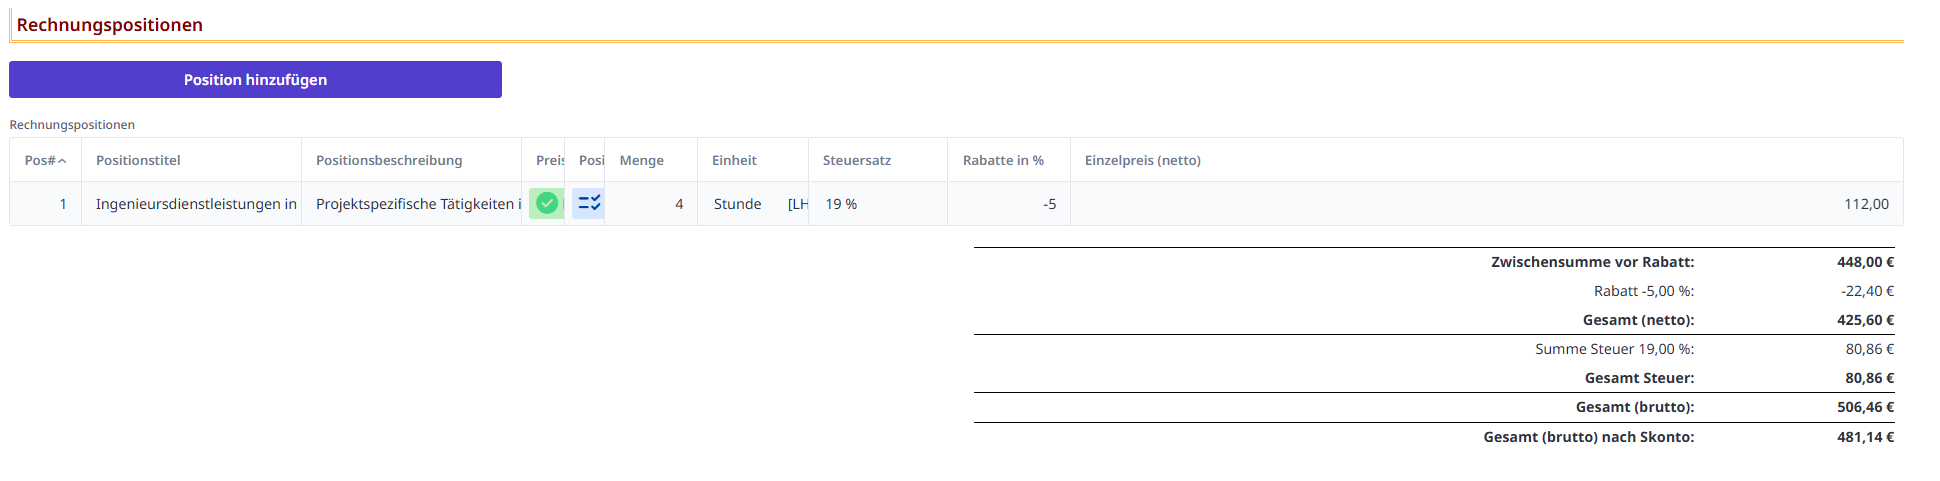Image resolution: width=1940 pixels, height=481 pixels.
Task: Click the Preis column header
Action: coord(548,161)
